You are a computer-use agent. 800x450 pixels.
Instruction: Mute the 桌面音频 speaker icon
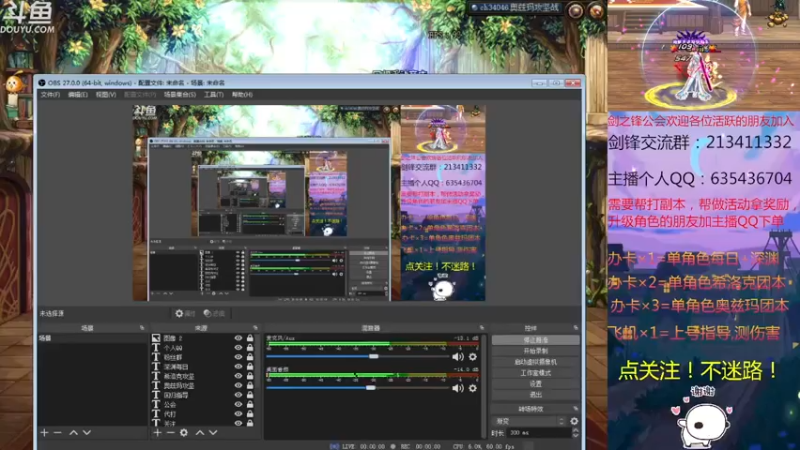click(x=458, y=388)
